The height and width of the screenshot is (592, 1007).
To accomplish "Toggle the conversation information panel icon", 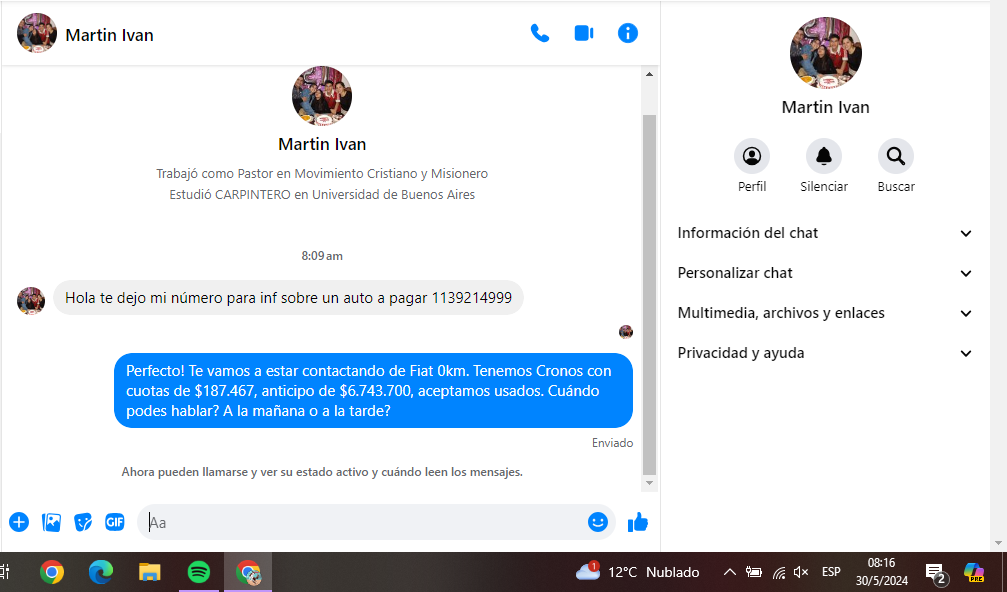I will (628, 33).
